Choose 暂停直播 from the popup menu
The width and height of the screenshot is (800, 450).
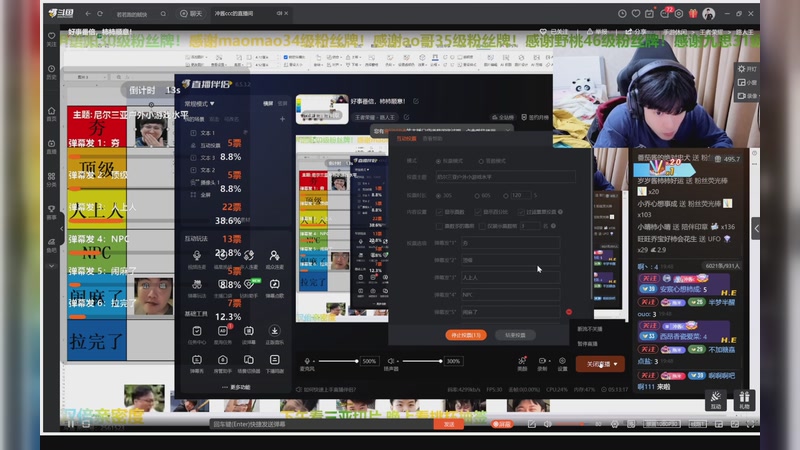(x=588, y=344)
